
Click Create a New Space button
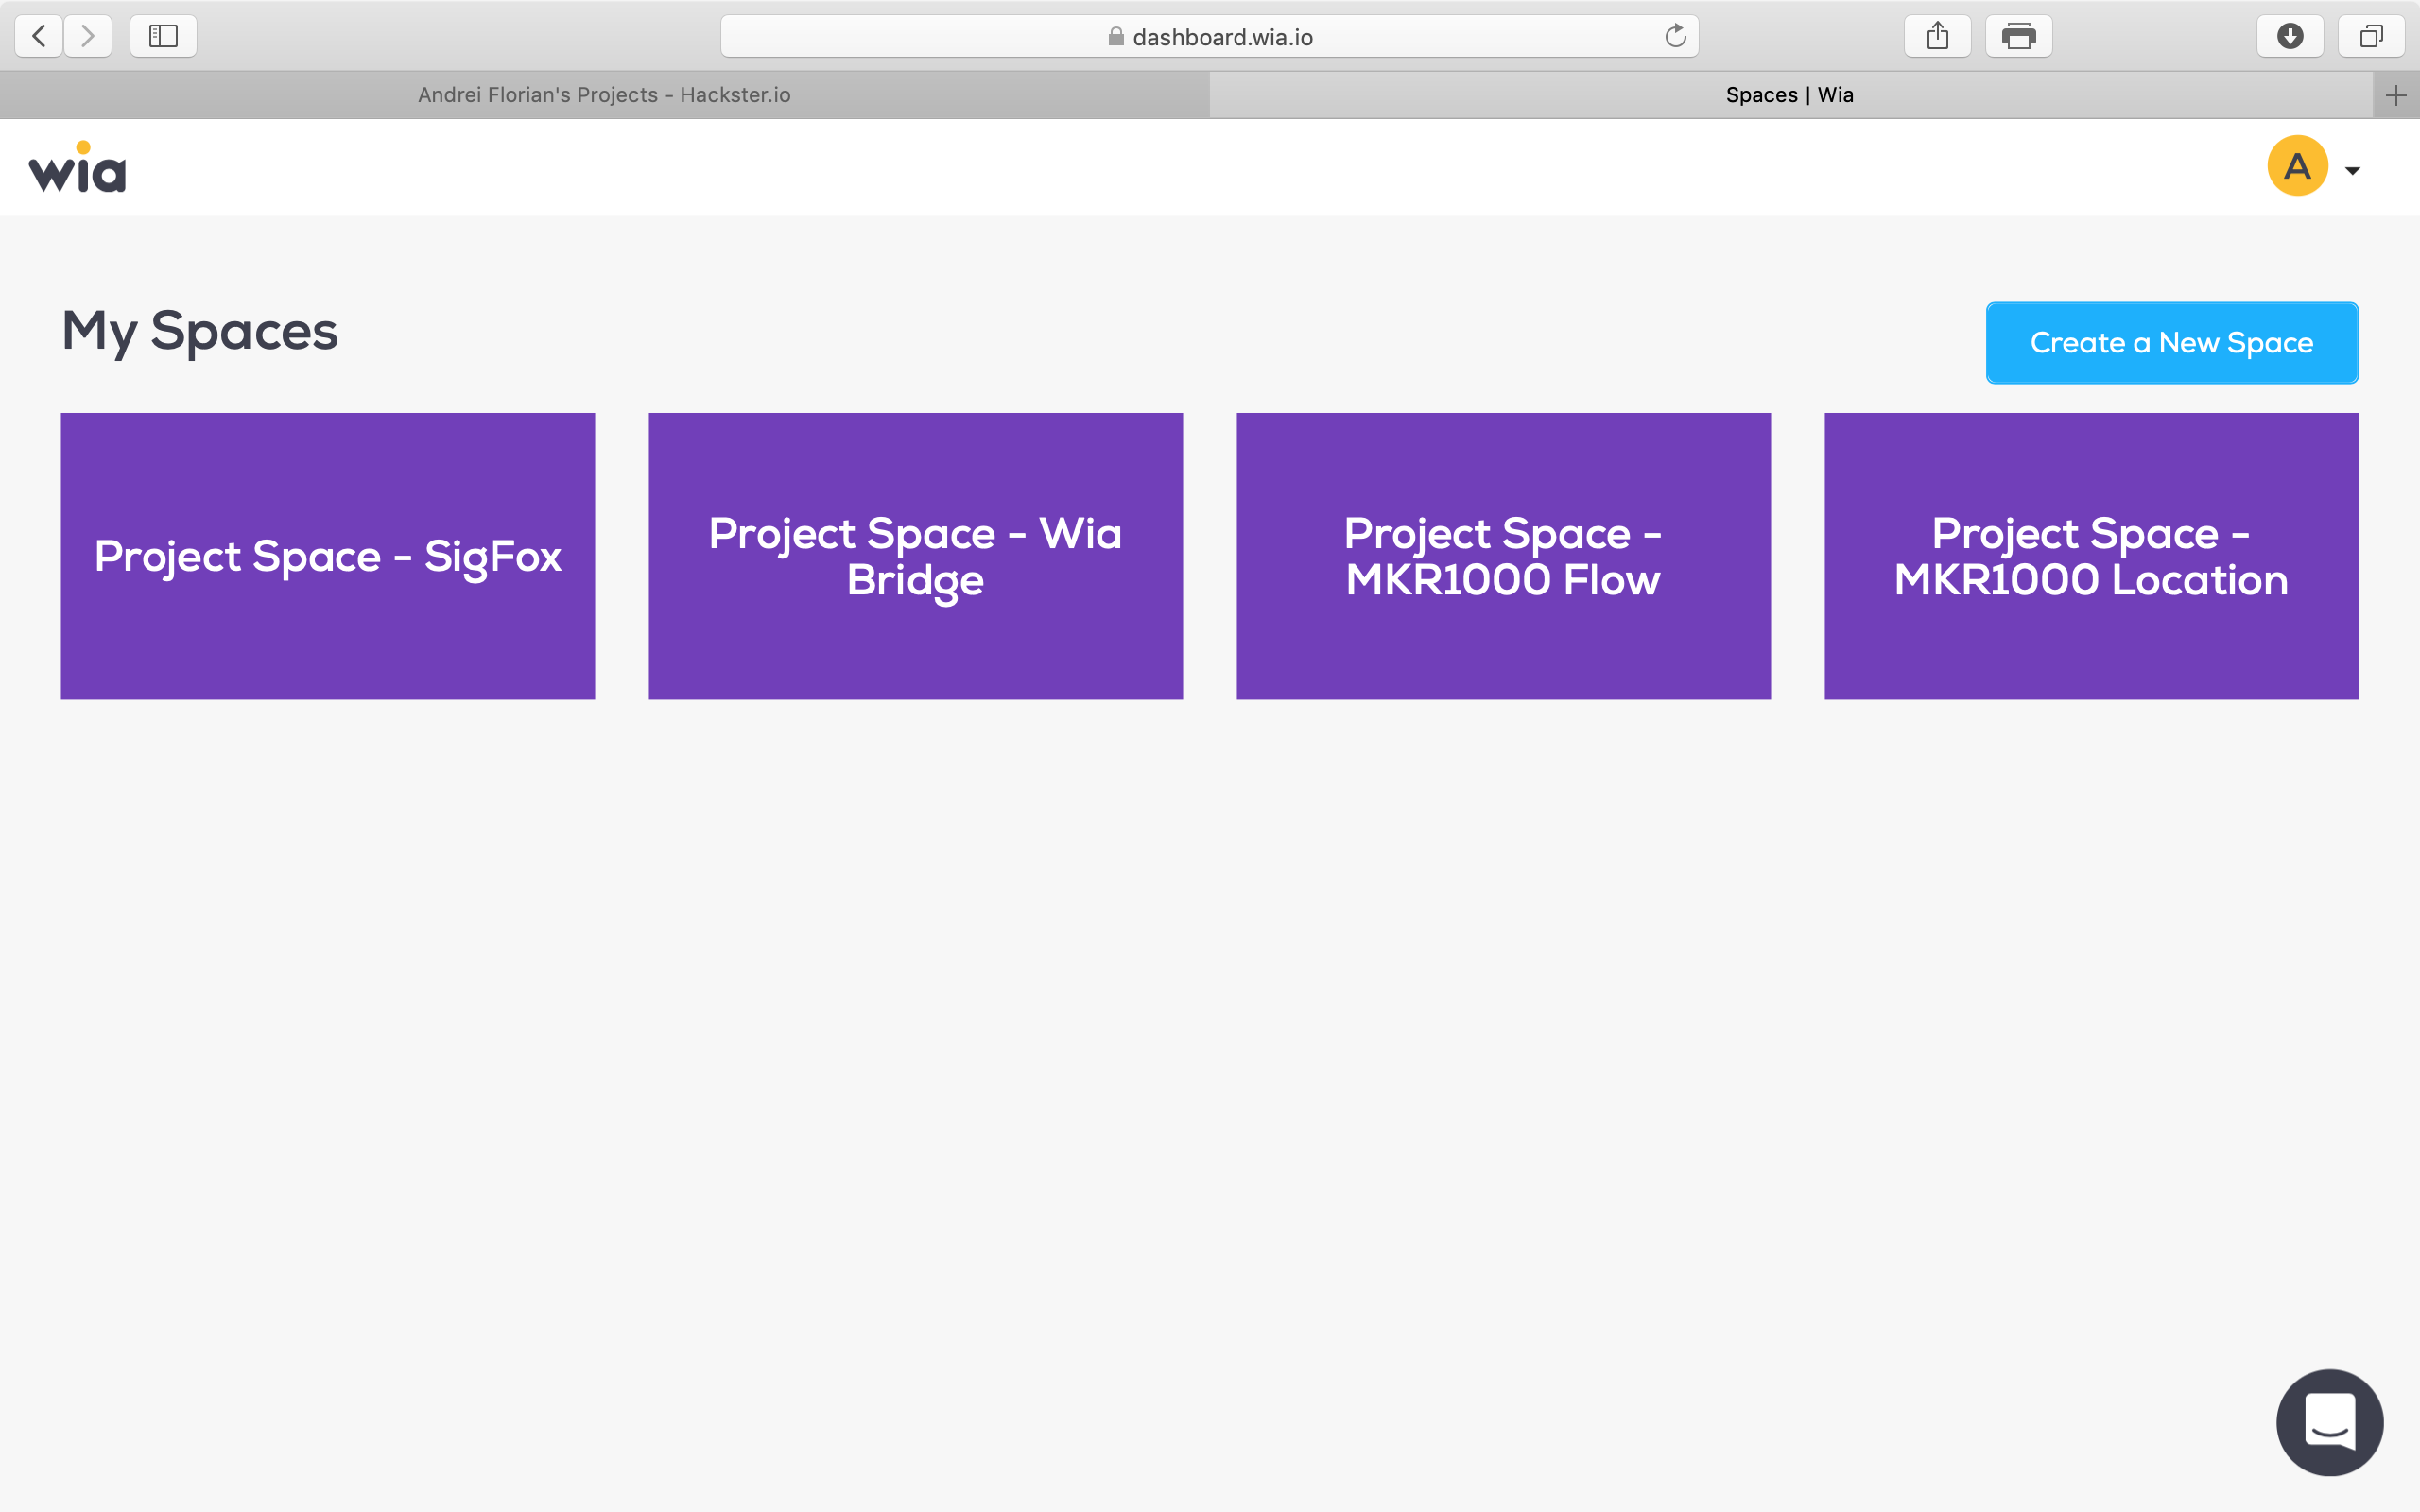tap(2171, 343)
